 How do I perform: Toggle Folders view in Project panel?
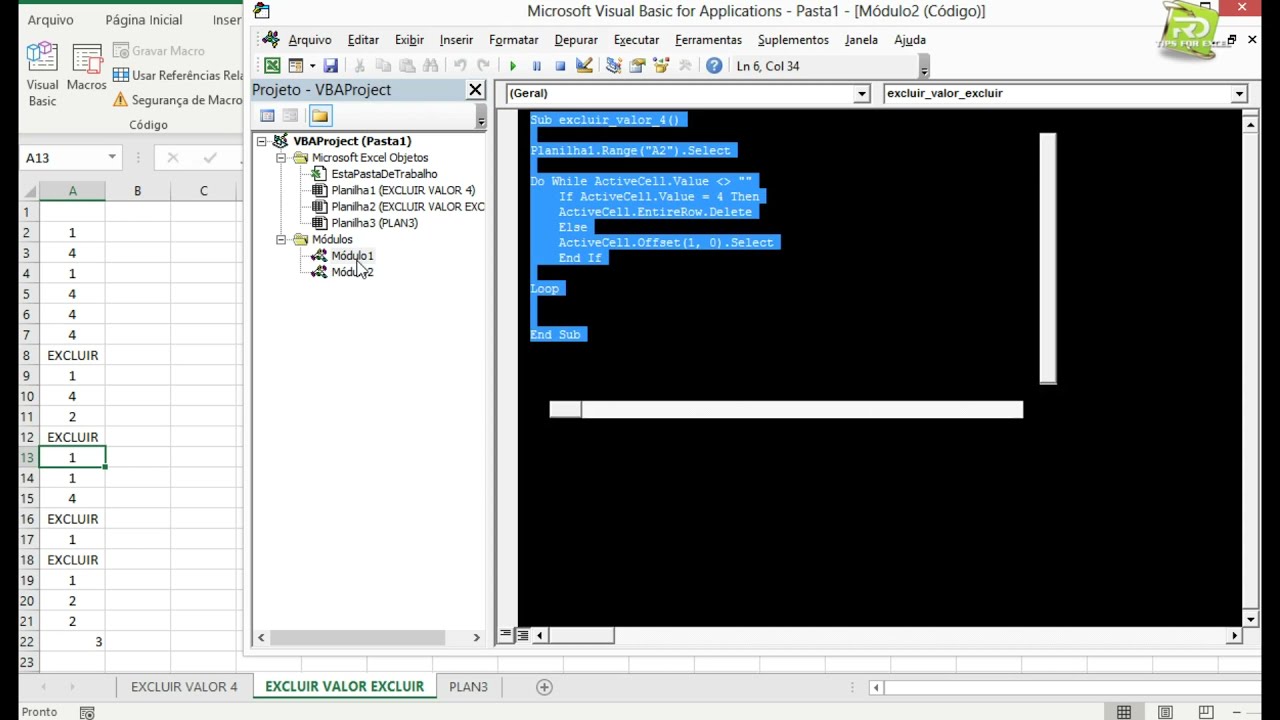pyautogui.click(x=320, y=116)
